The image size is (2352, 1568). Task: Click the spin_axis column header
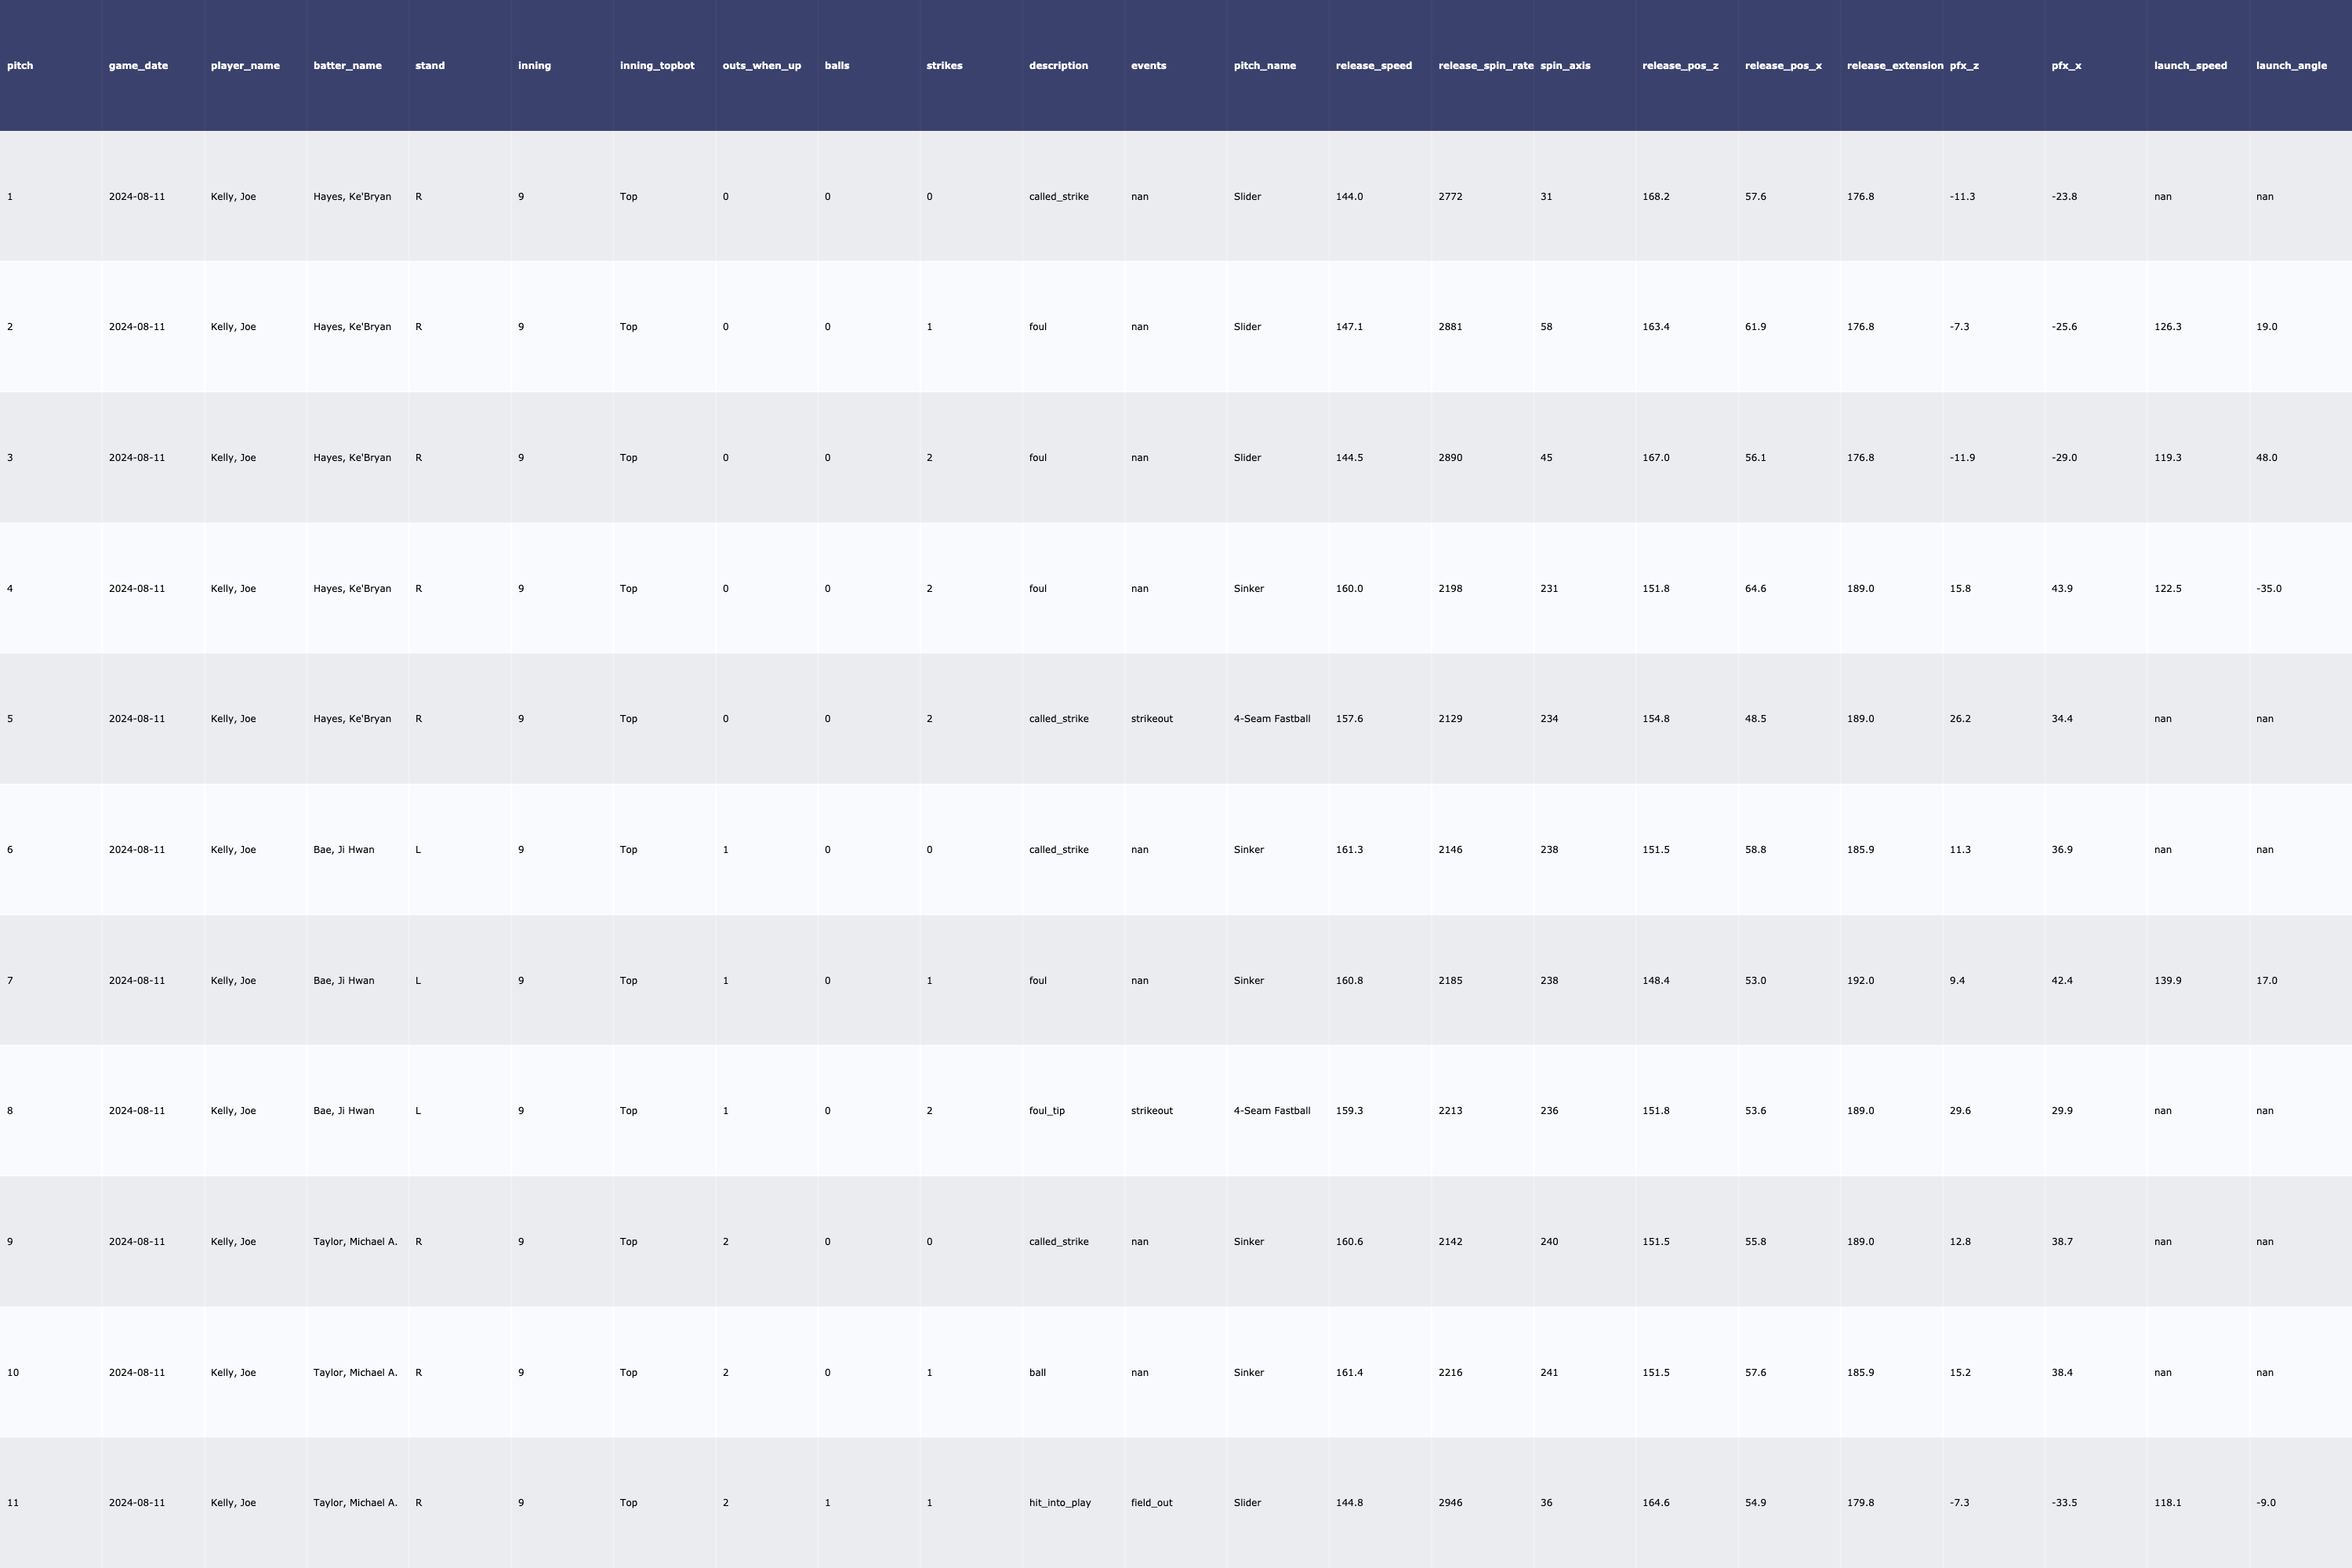[1565, 66]
